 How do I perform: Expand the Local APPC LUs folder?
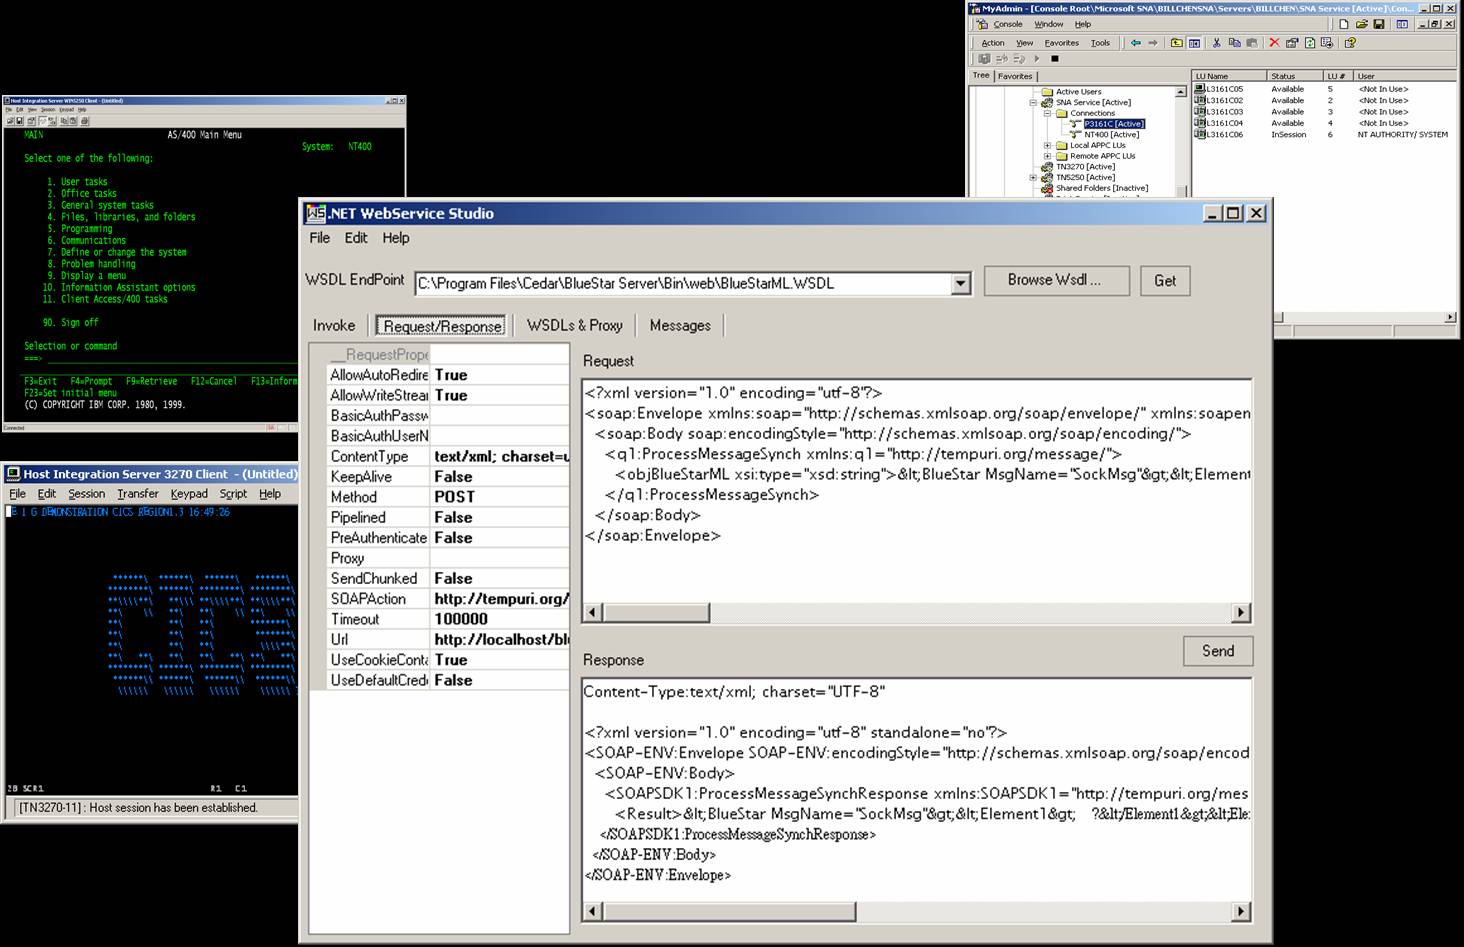(x=1047, y=145)
